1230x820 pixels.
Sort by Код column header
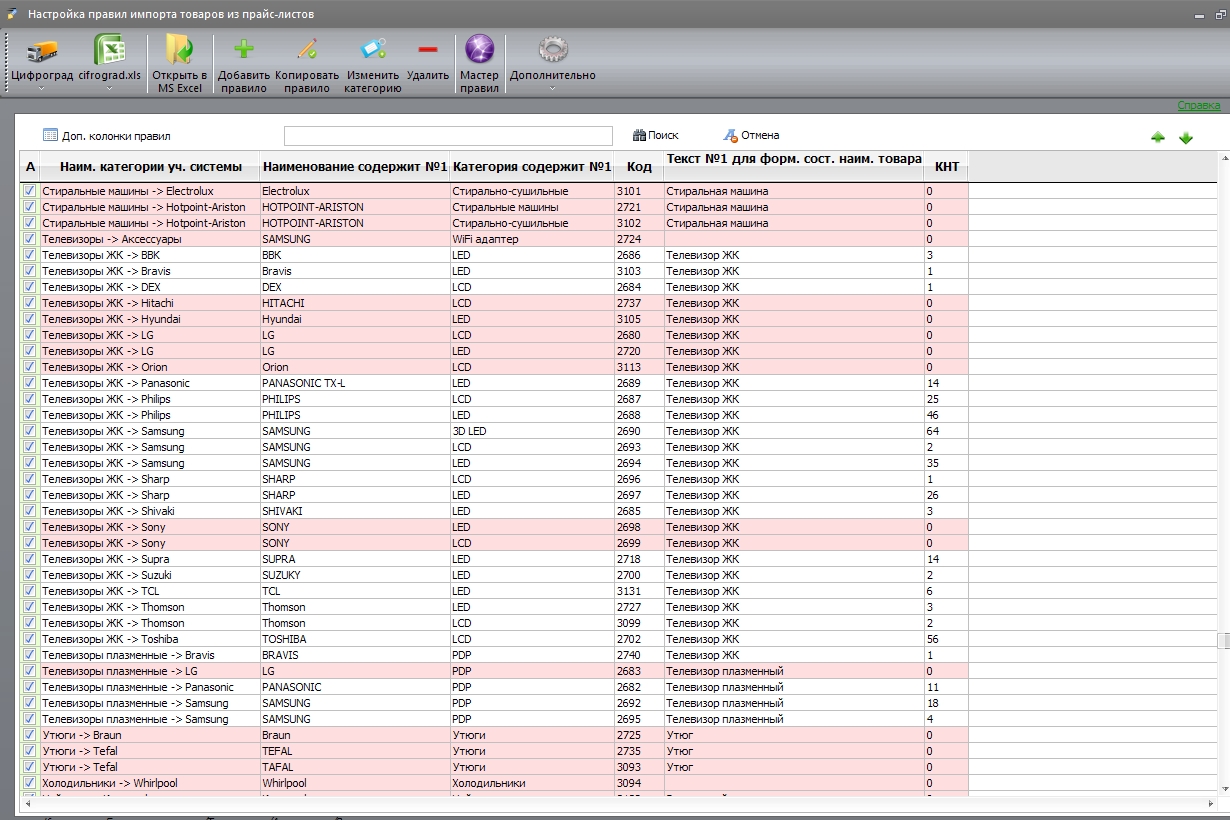tap(639, 167)
